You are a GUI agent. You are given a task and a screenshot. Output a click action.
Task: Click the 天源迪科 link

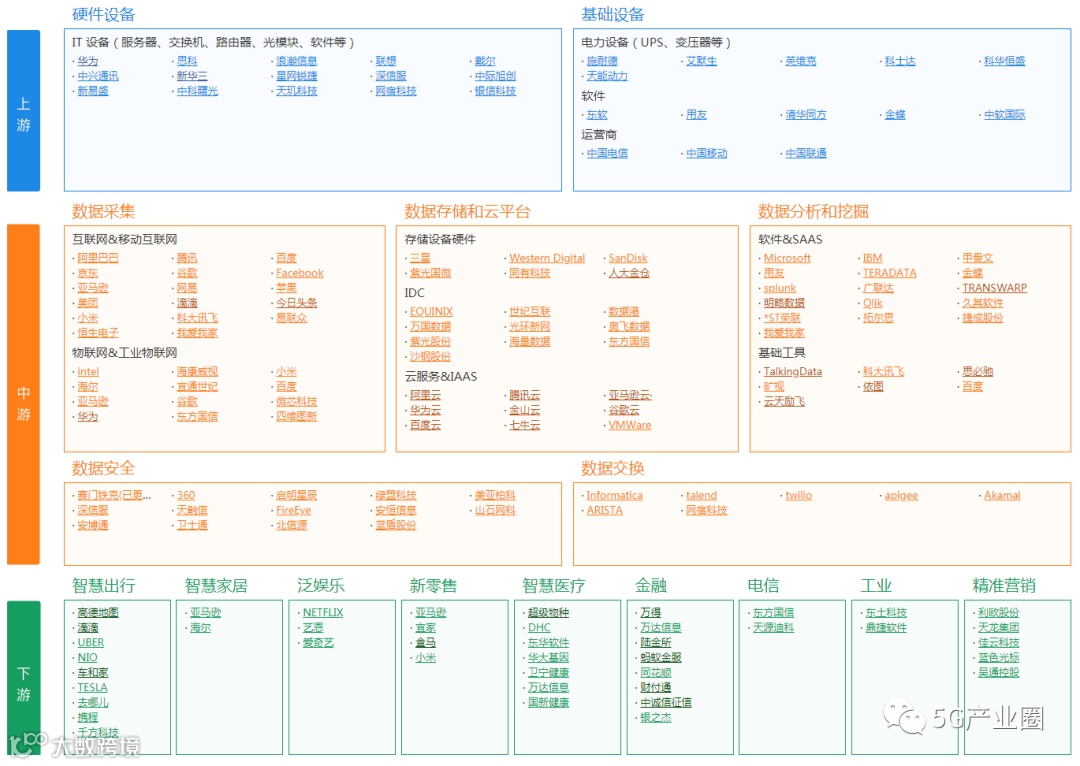773,628
